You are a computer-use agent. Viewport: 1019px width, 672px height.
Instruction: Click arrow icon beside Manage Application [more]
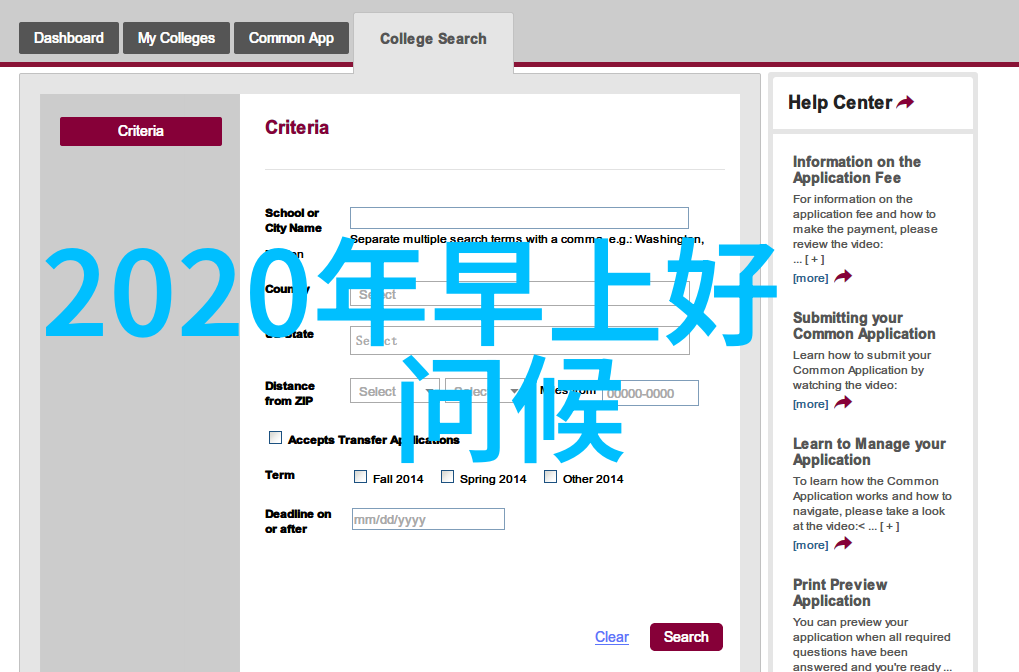tap(843, 544)
